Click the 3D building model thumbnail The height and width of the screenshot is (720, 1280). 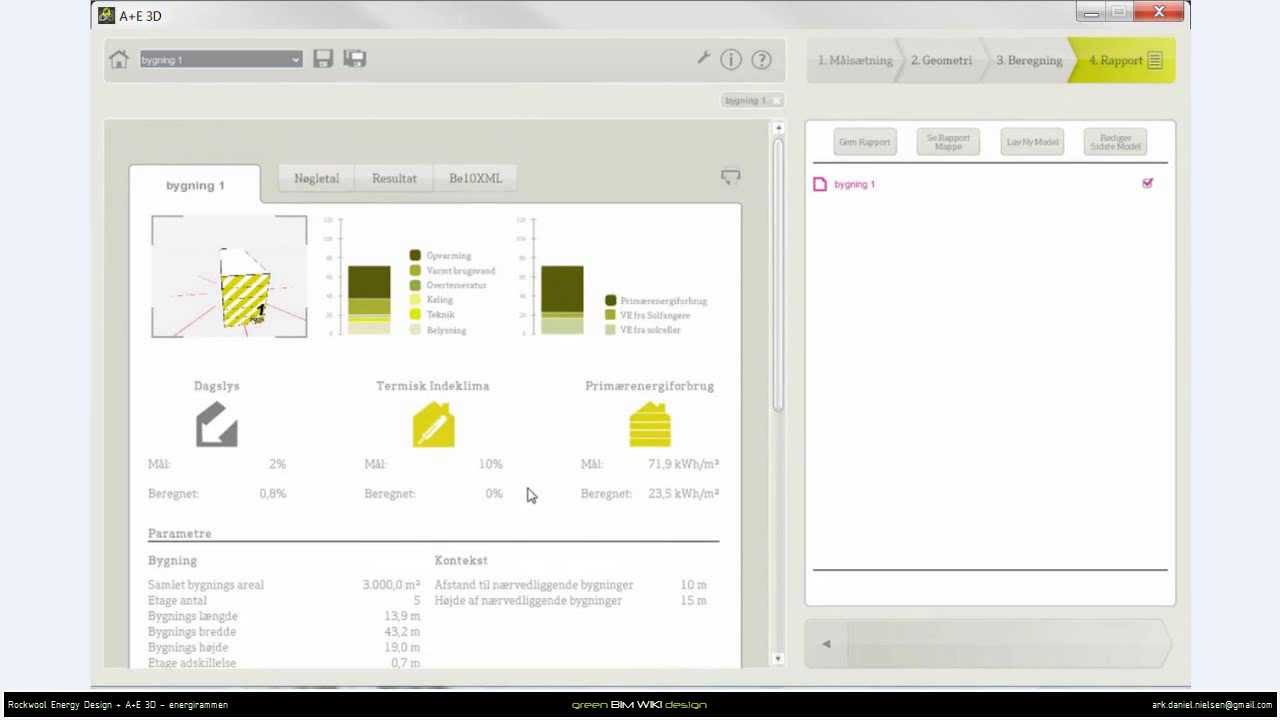229,276
